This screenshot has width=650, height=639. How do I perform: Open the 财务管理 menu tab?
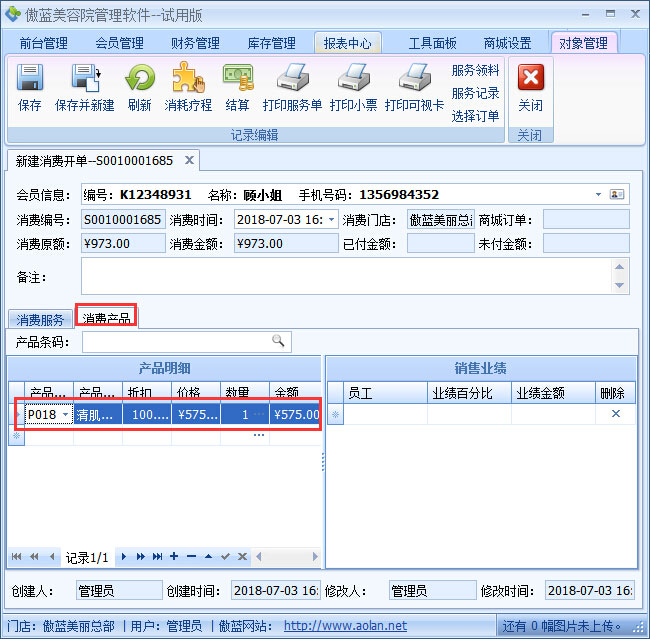[x=195, y=43]
